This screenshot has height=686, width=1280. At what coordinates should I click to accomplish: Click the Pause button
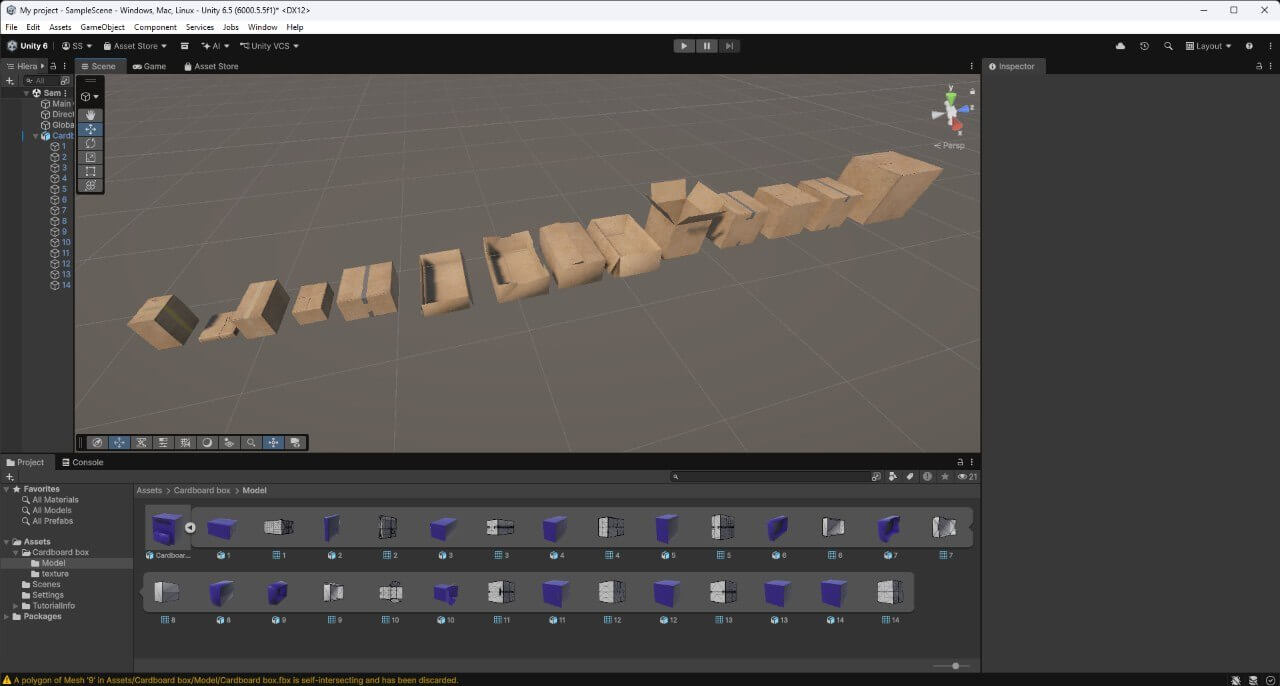707,46
